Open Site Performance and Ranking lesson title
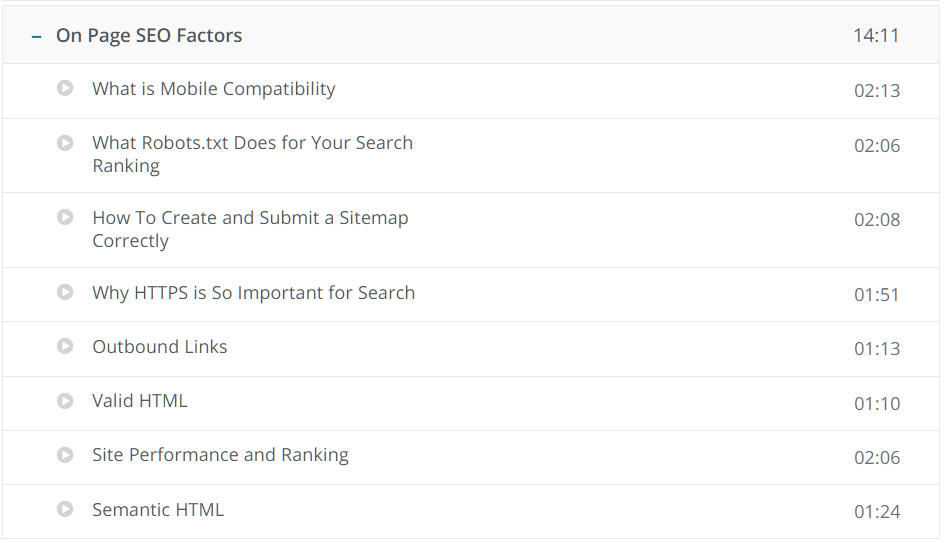This screenshot has width=944, height=543. [220, 455]
